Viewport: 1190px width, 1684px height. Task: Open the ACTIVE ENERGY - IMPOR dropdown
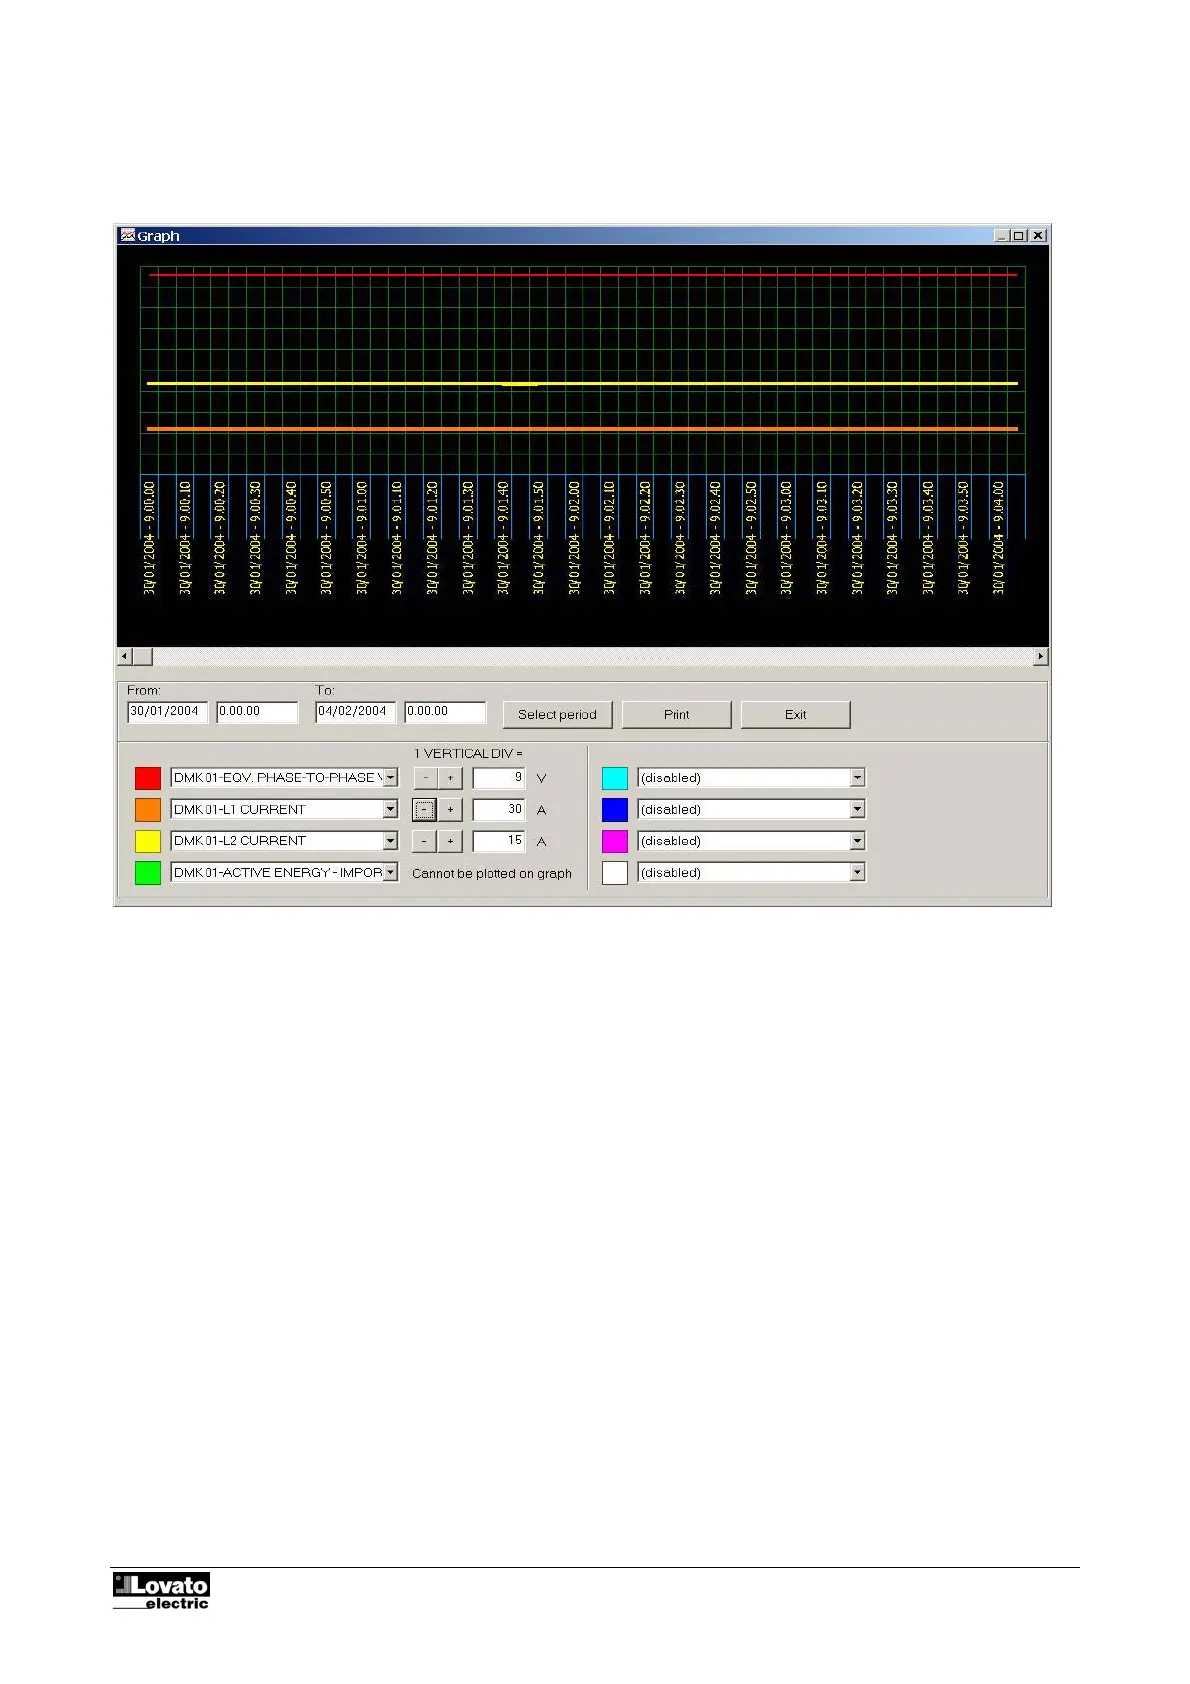tap(390, 873)
